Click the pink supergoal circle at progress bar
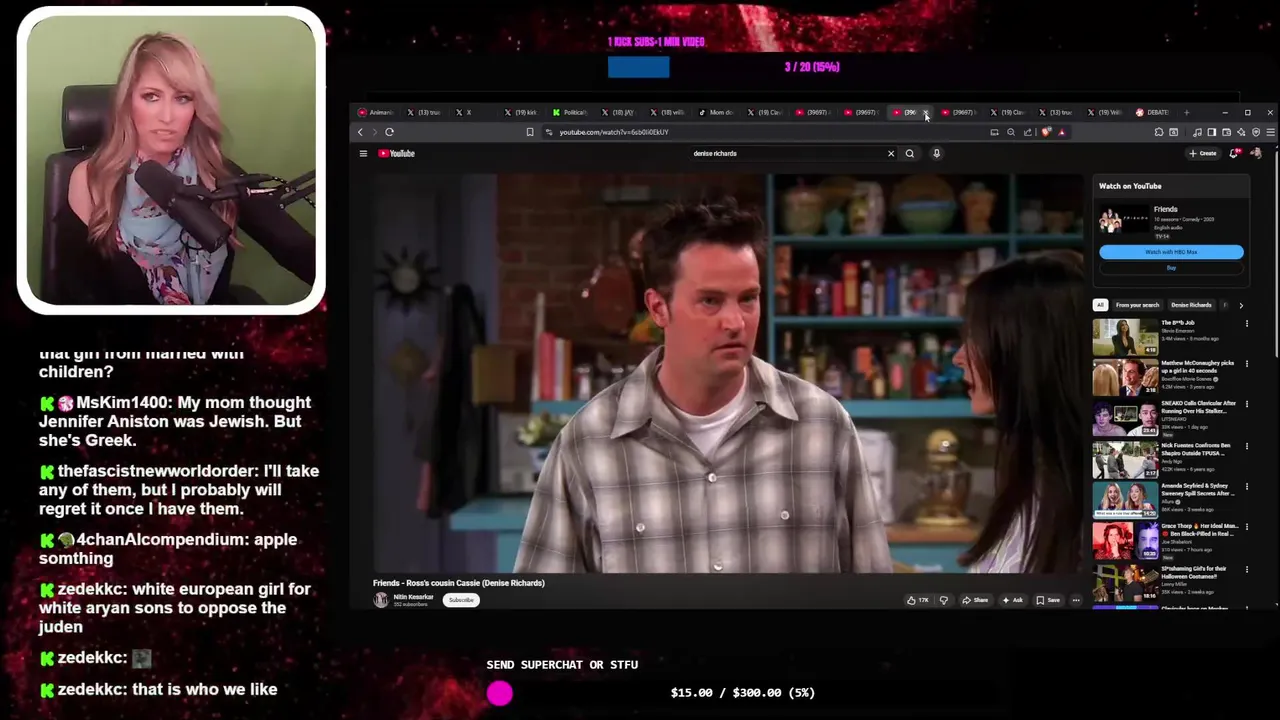This screenshot has height=720, width=1280. point(500,693)
